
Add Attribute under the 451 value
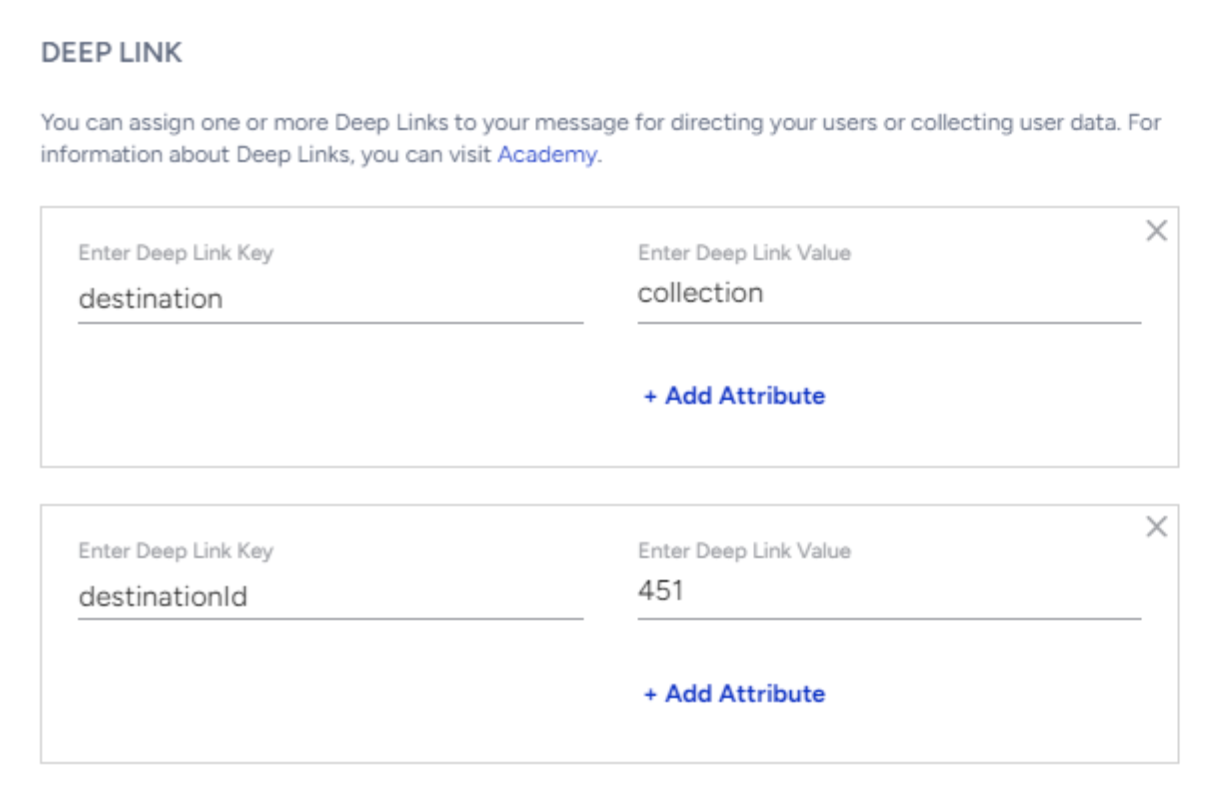coord(734,694)
